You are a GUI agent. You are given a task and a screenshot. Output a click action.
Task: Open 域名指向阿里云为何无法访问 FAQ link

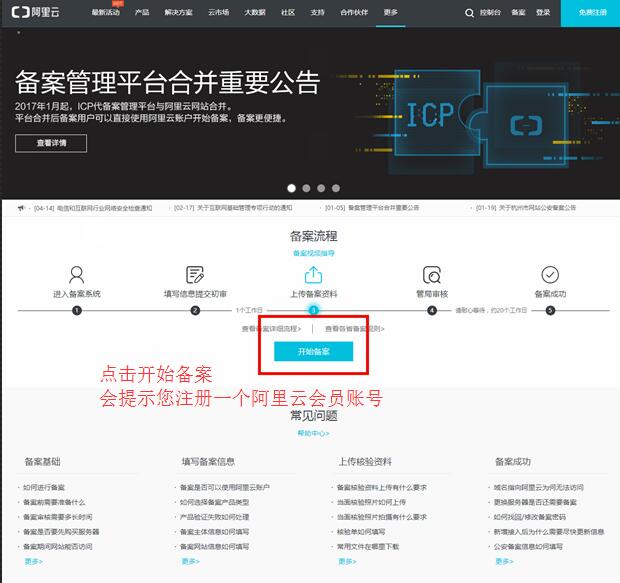click(539, 487)
